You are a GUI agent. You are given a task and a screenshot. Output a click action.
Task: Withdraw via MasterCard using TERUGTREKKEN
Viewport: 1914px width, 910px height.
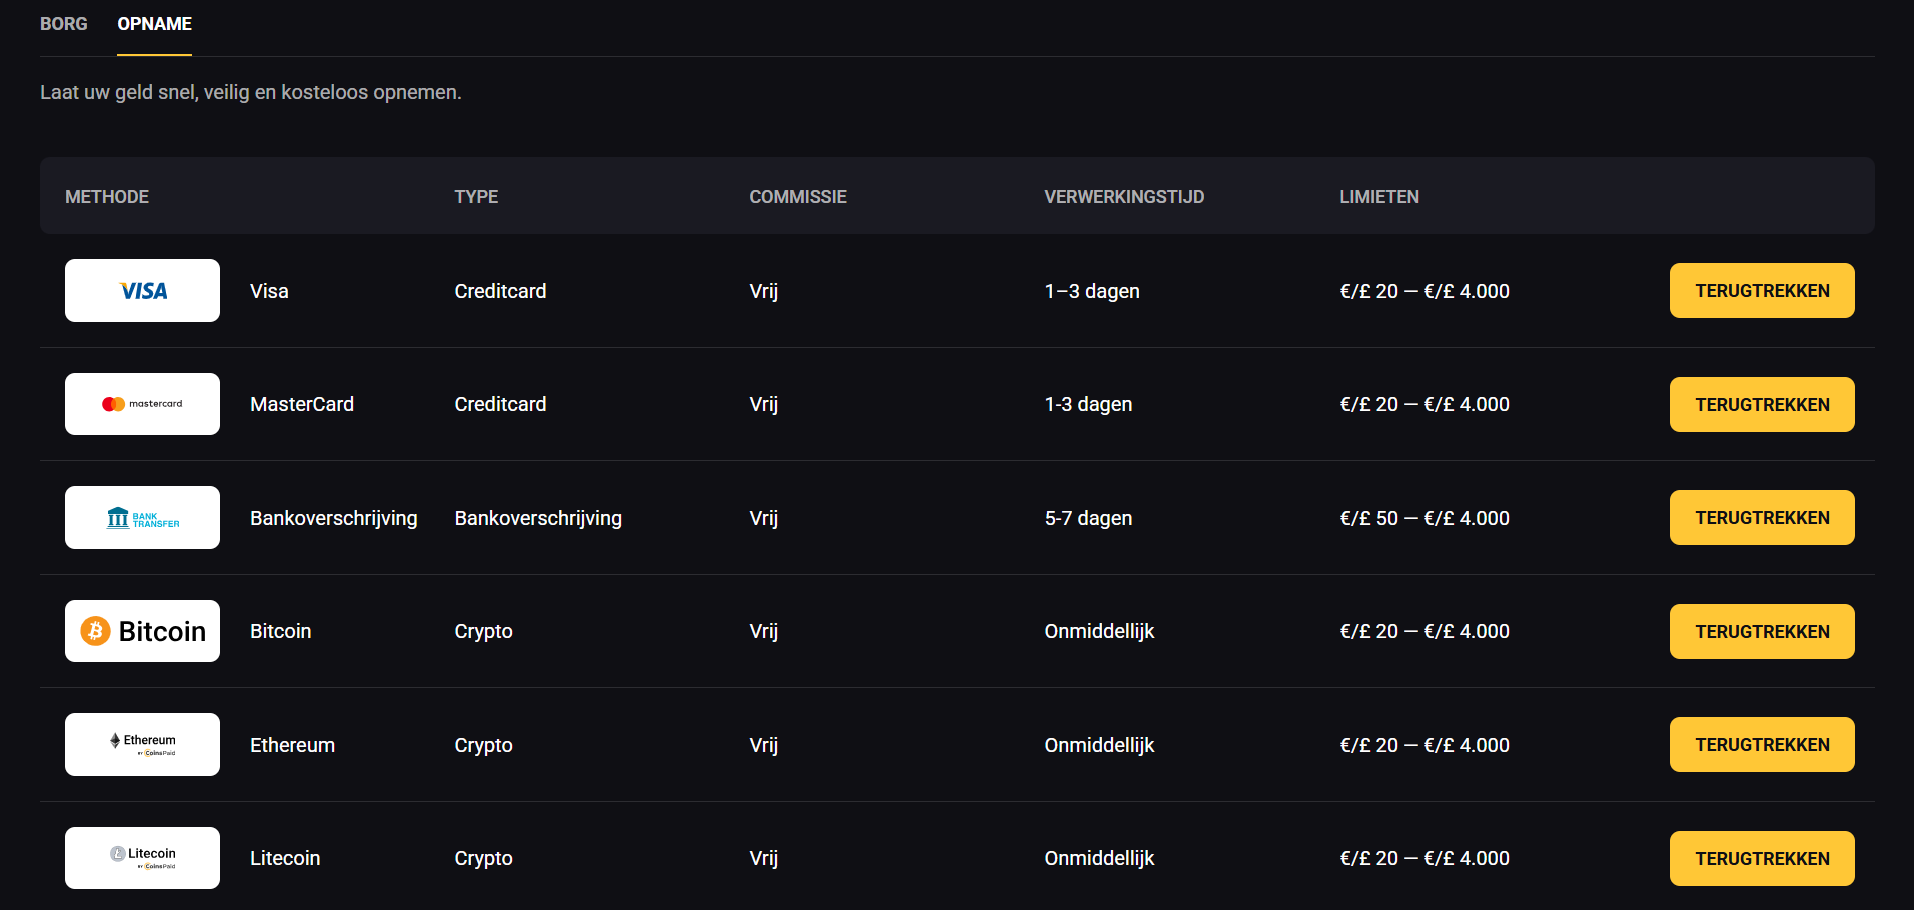[x=1761, y=405]
